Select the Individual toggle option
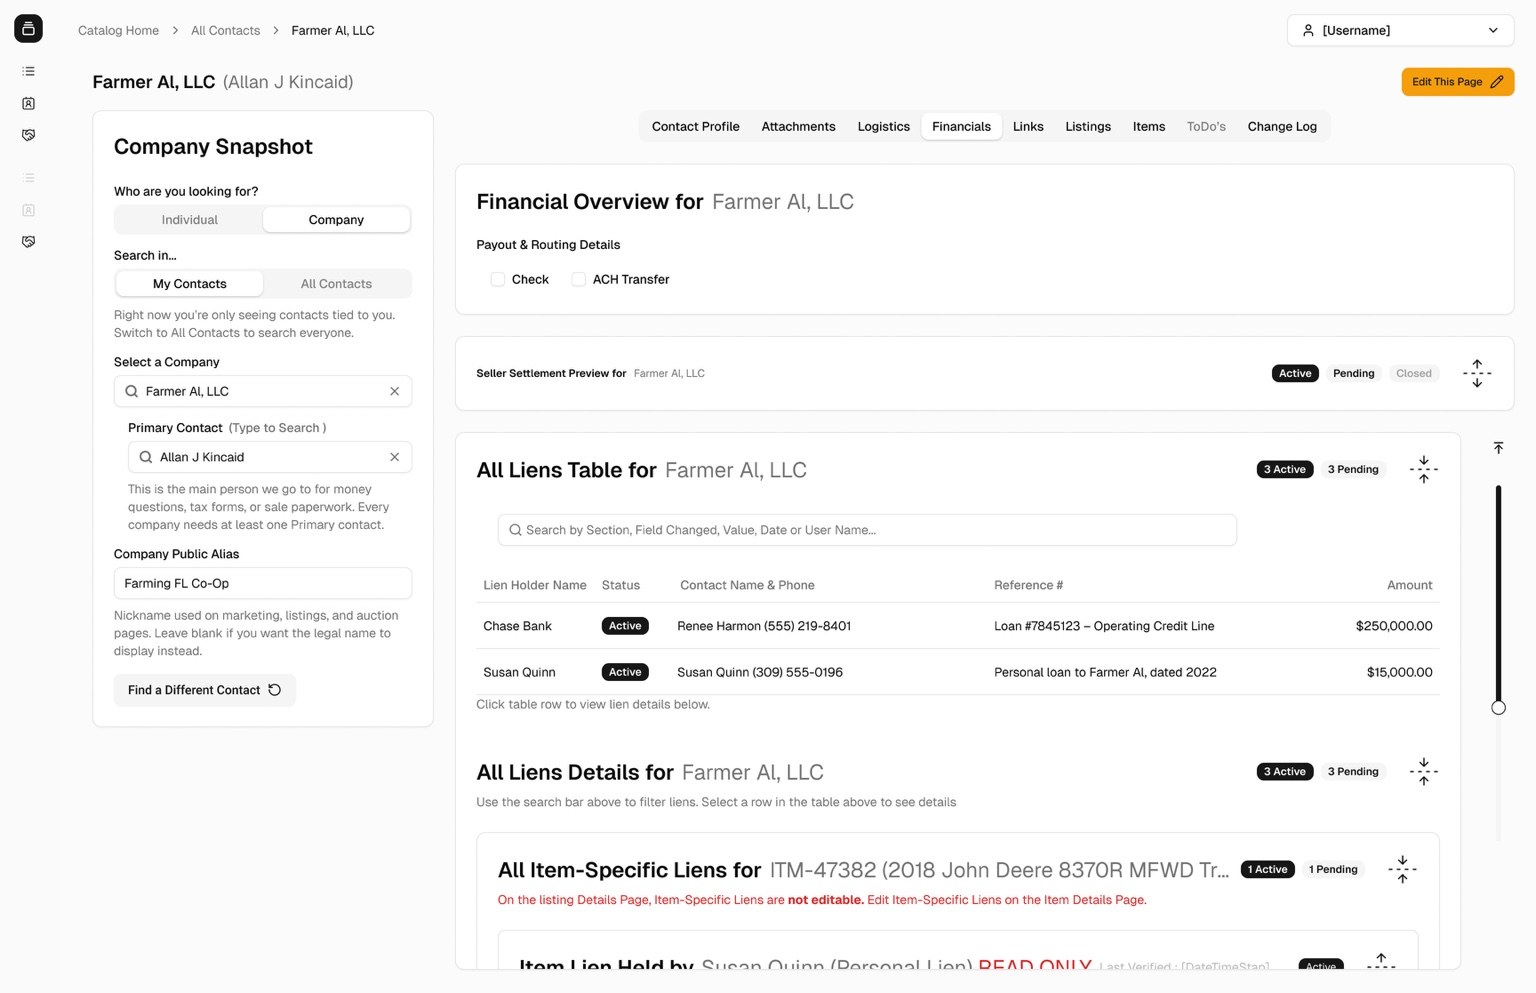Viewport: 1536px width, 993px height. click(189, 220)
